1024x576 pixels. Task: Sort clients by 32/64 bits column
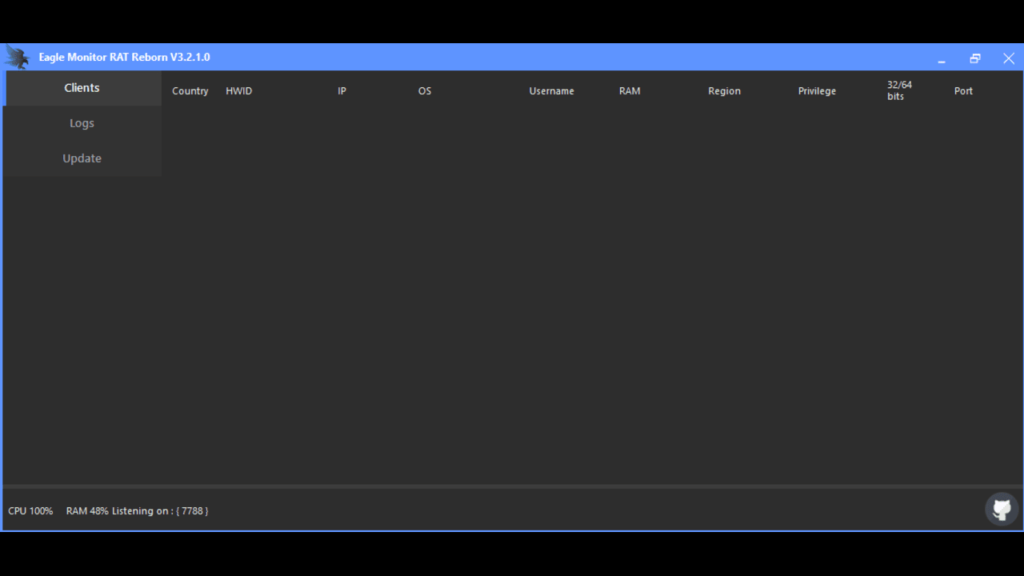pos(899,91)
